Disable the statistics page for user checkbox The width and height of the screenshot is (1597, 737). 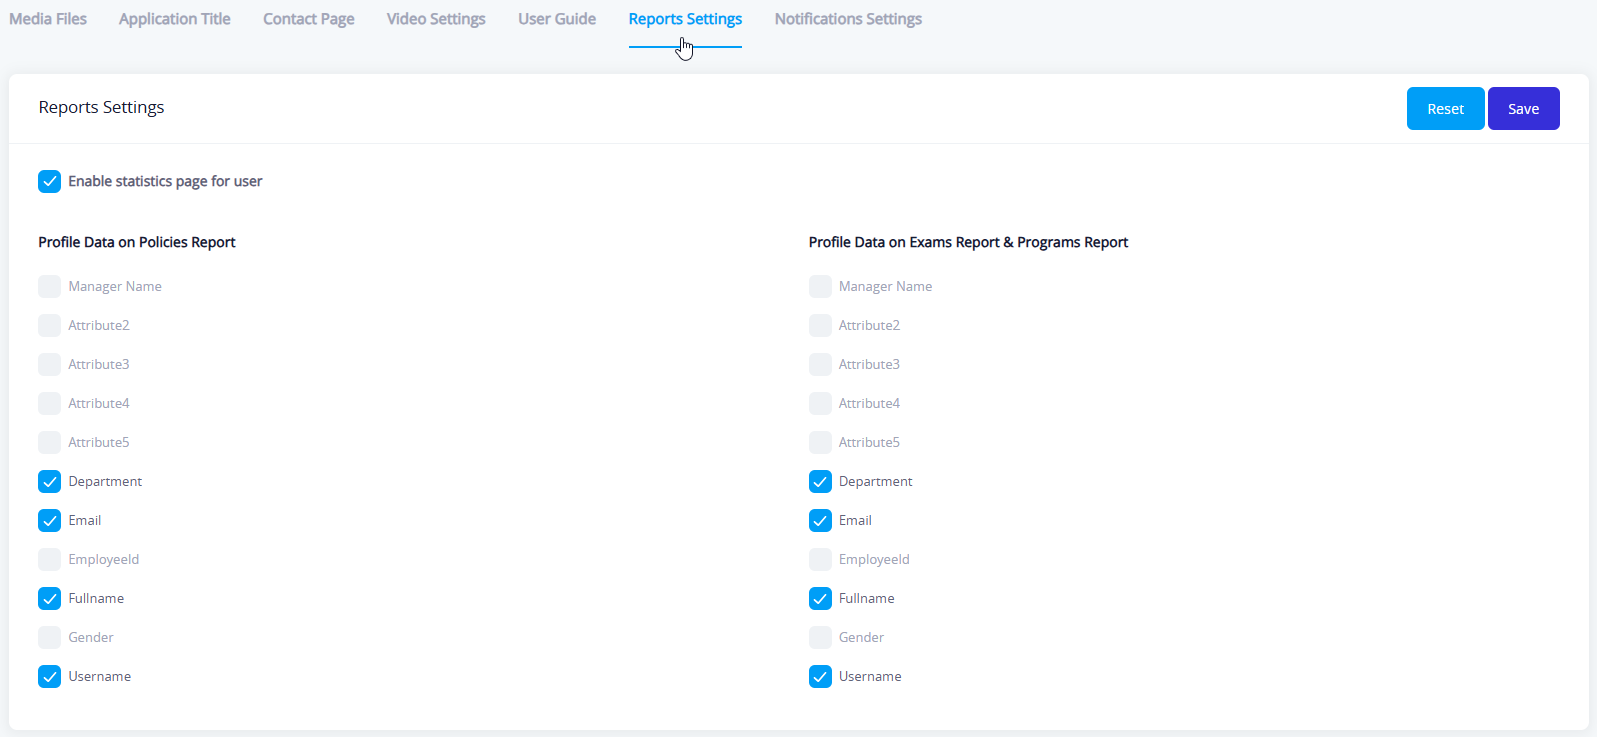point(50,181)
